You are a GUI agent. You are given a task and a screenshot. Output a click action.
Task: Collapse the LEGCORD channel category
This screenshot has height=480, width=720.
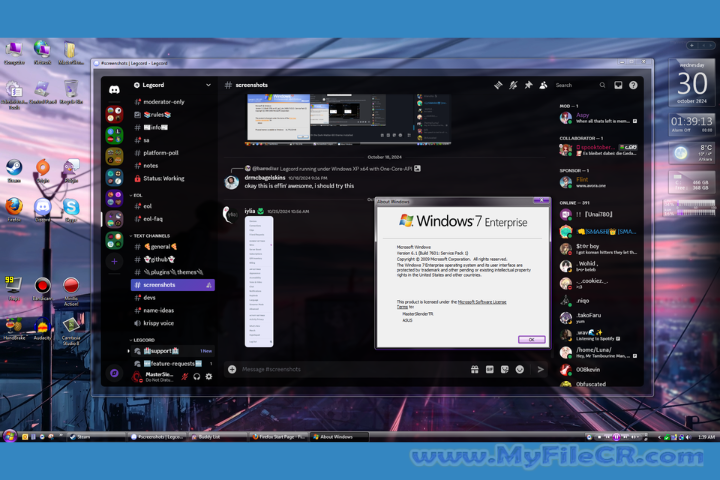pyautogui.click(x=142, y=340)
